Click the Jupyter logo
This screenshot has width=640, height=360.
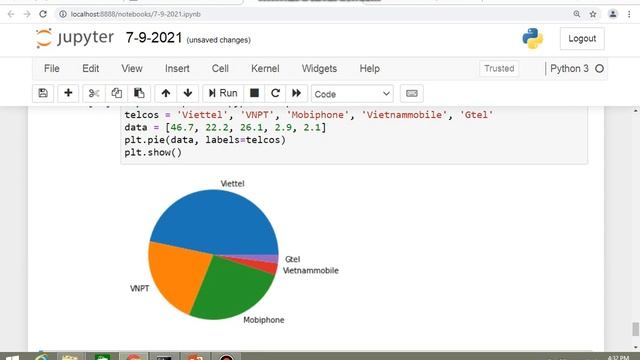tap(75, 38)
